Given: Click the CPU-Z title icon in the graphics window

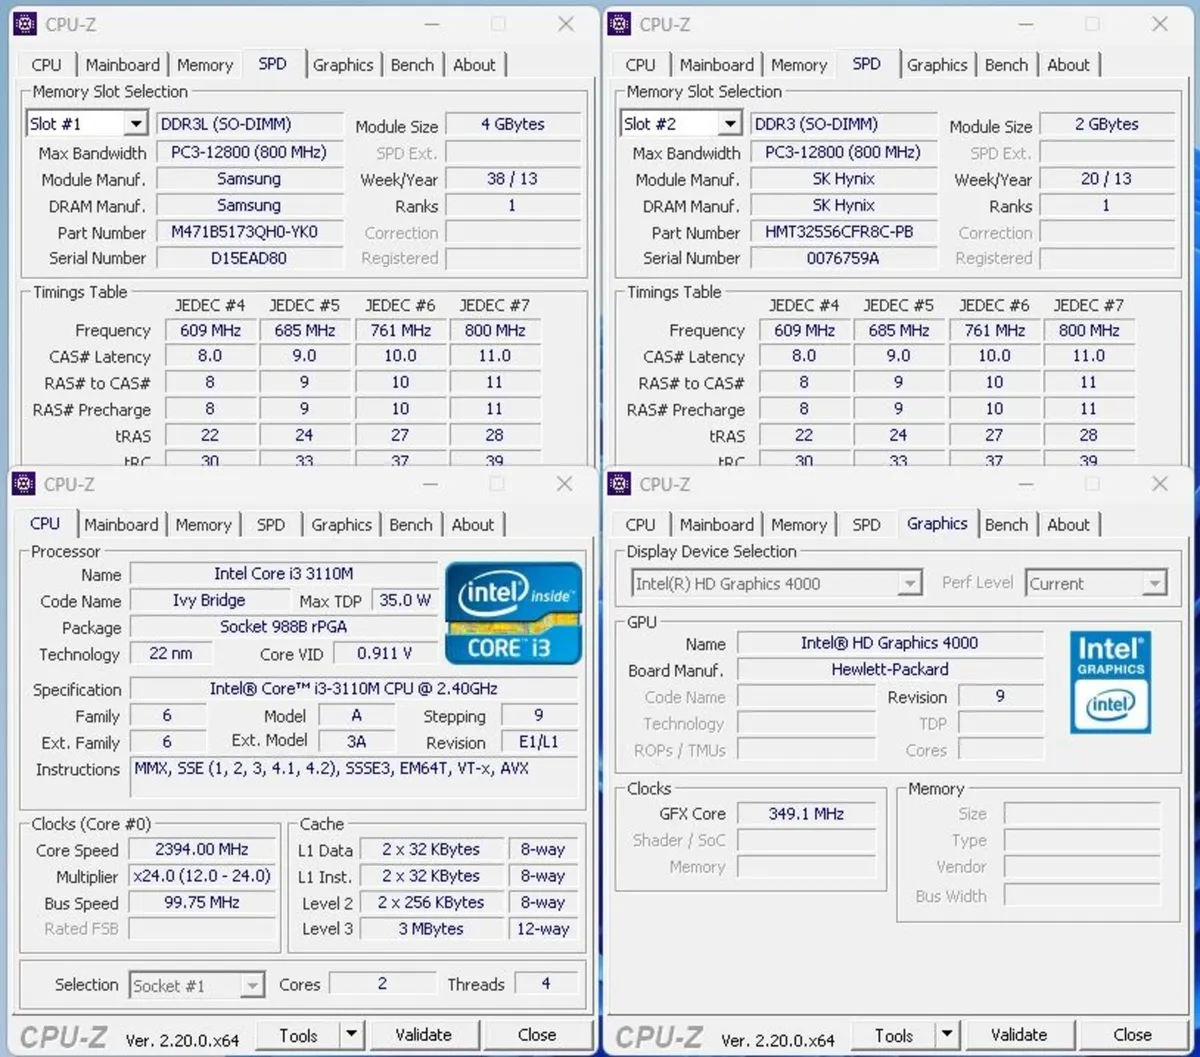Looking at the screenshot, I should 620,484.
